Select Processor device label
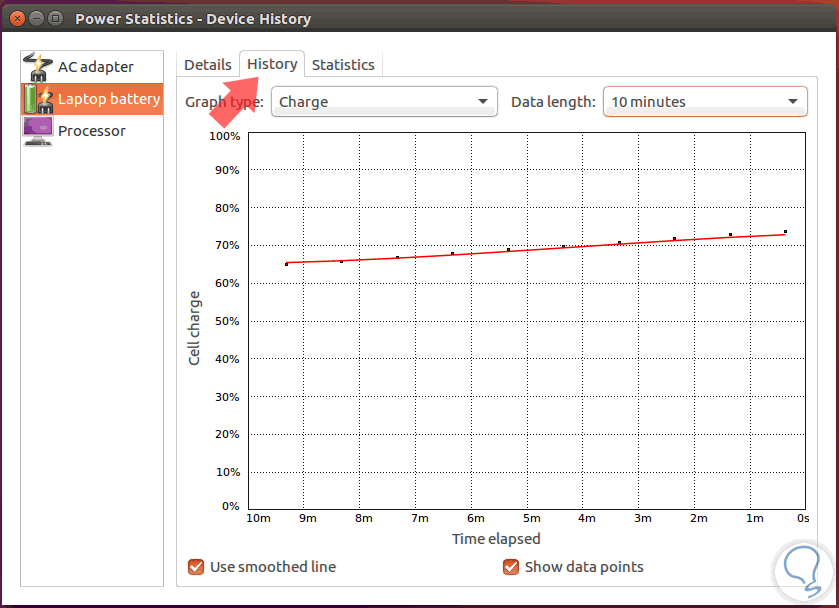The width and height of the screenshot is (839, 608). point(91,131)
